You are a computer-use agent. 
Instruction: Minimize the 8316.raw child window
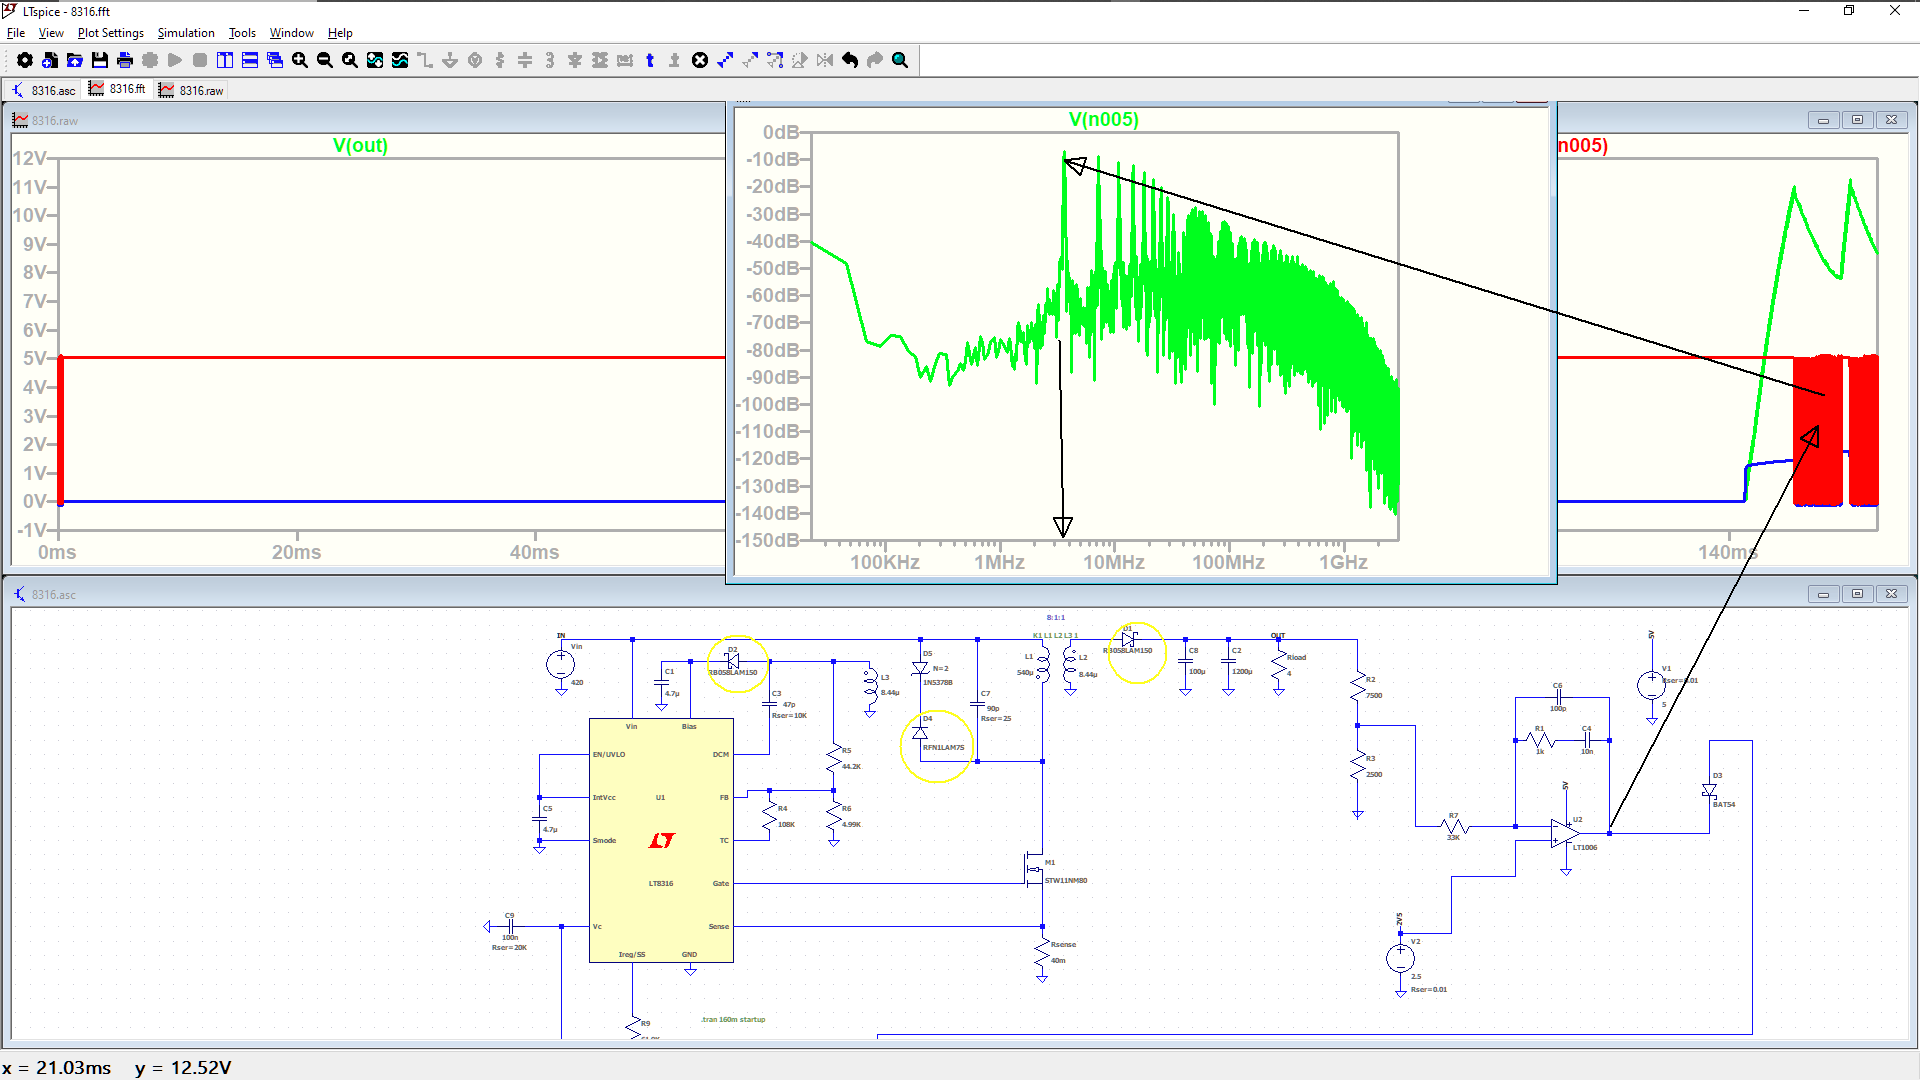(x=1823, y=120)
